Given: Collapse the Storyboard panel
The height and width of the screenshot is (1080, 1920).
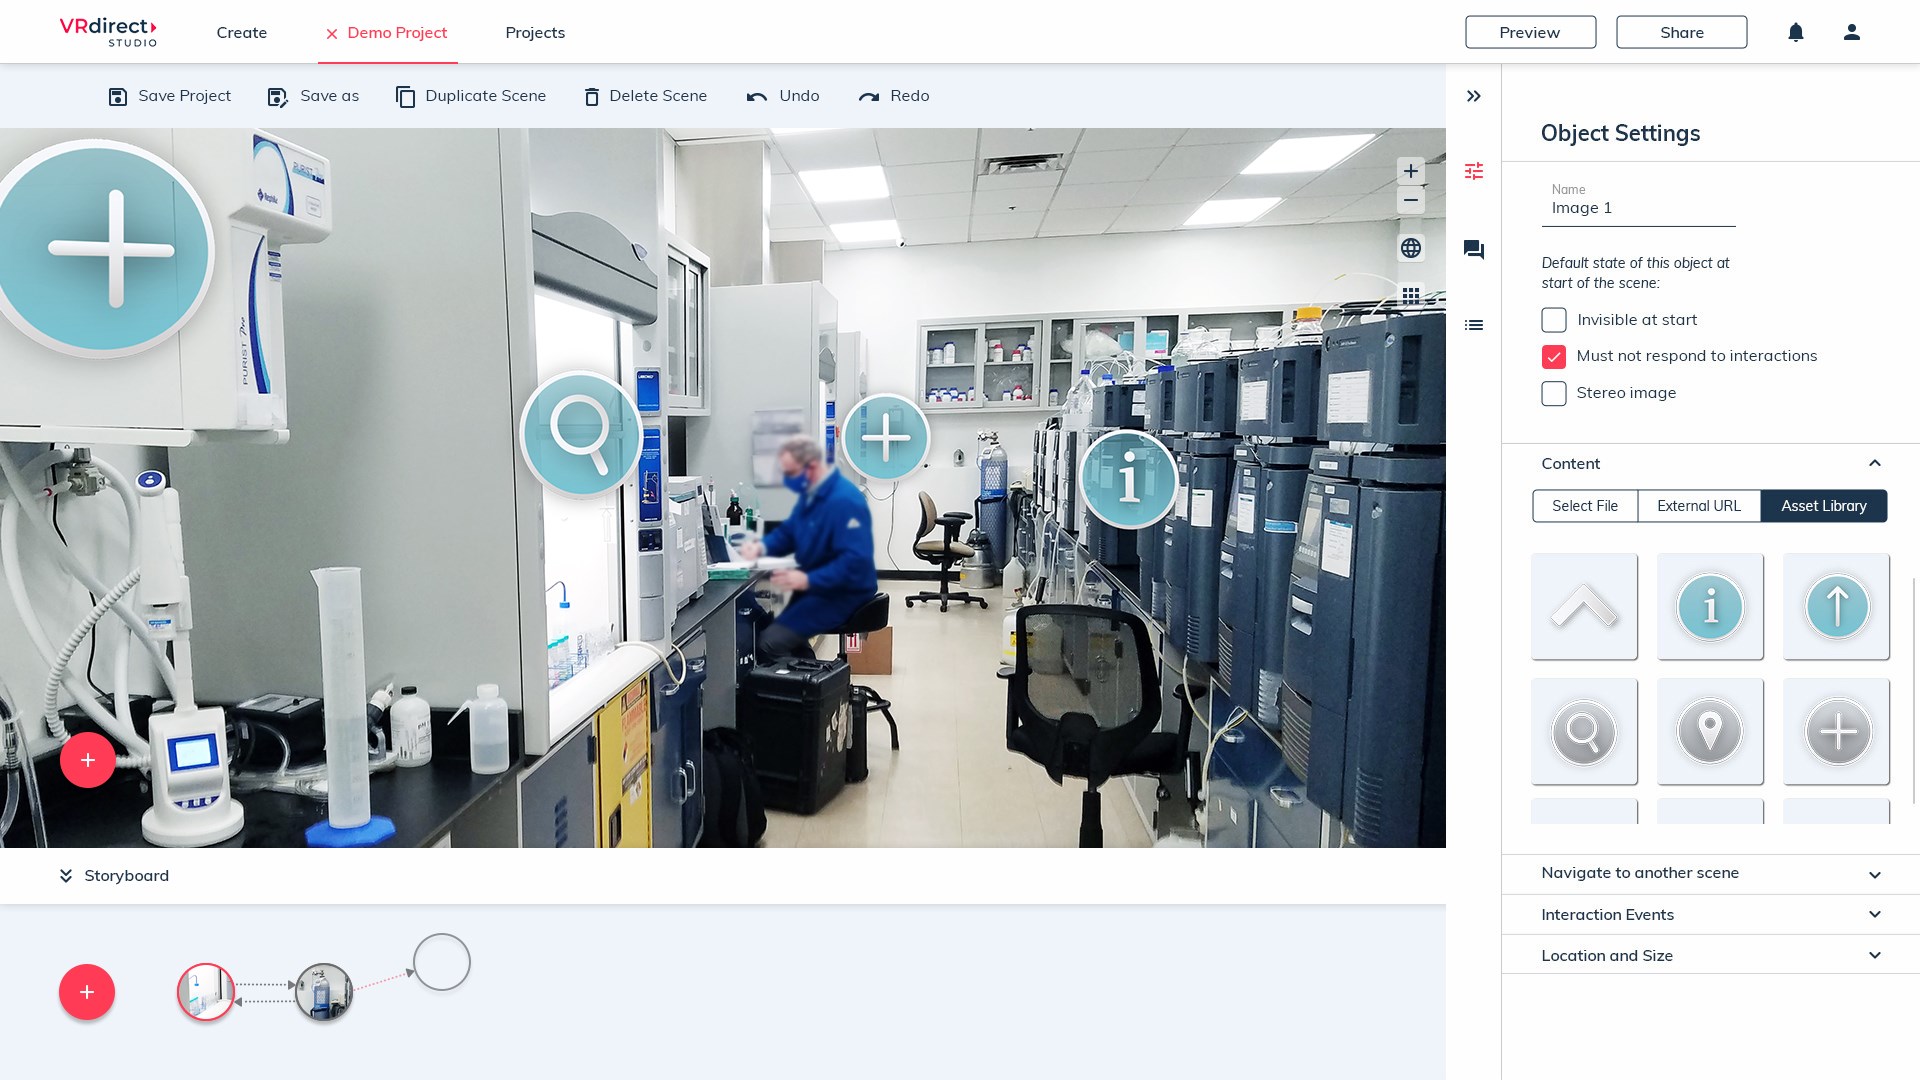Looking at the screenshot, I should 66,876.
